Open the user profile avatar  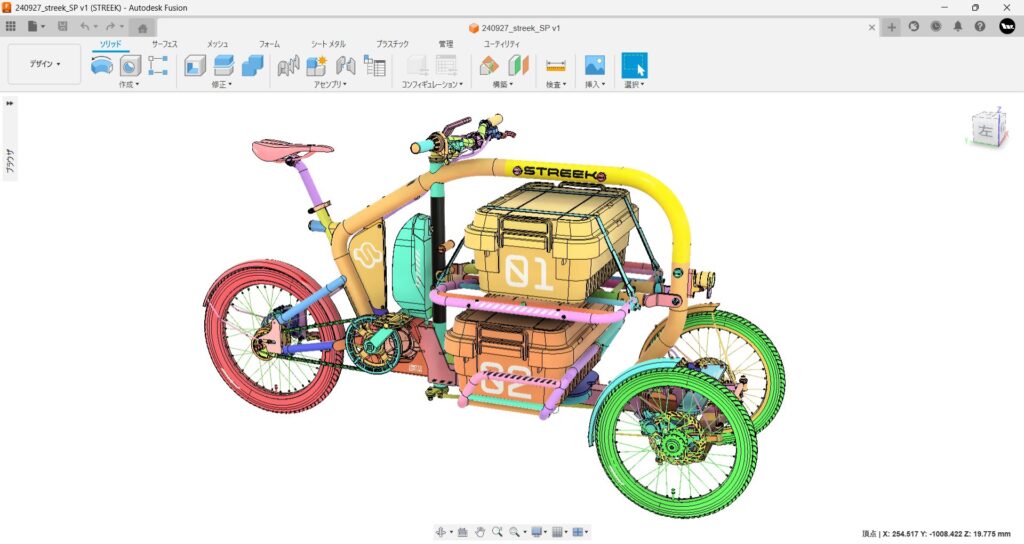click(1007, 26)
